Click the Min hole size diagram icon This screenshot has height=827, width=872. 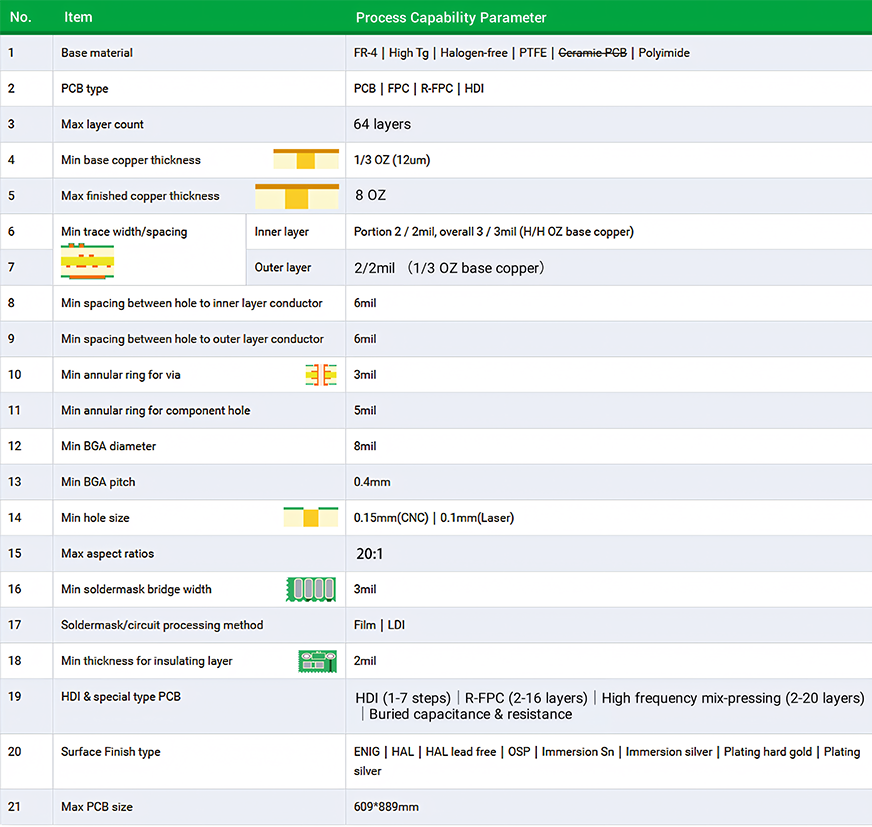(311, 518)
